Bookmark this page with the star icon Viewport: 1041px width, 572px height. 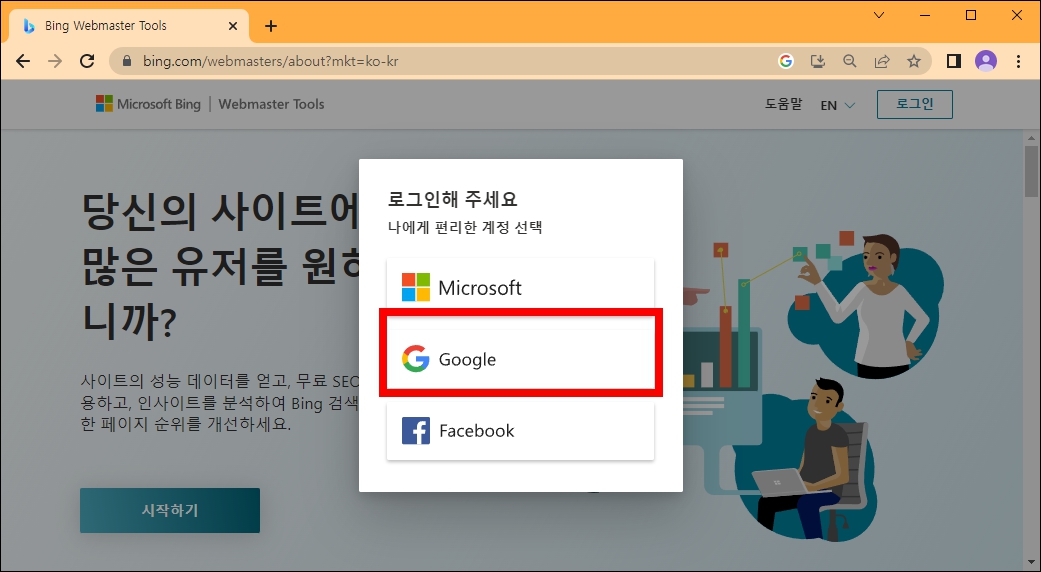(914, 61)
